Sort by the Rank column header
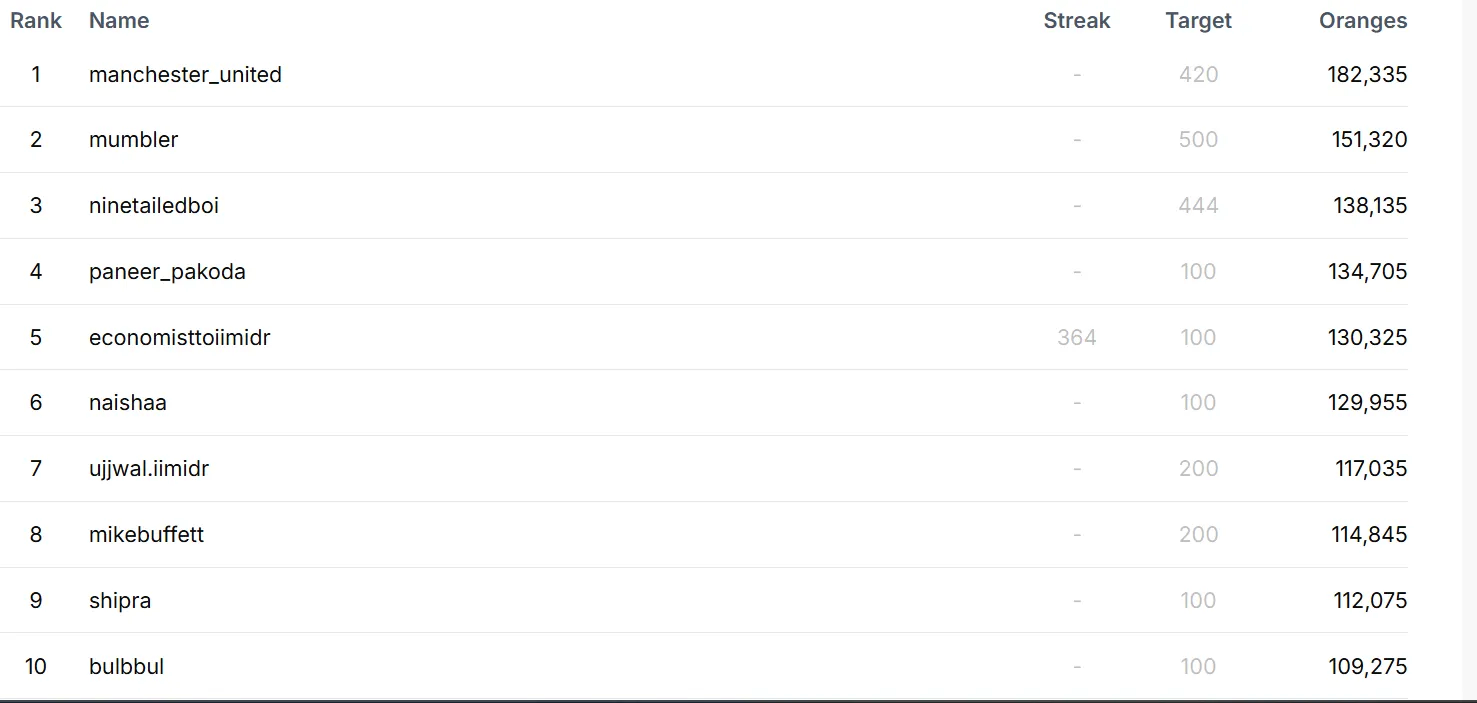Viewport: 1477px width, 703px height. pyautogui.click(x=36, y=21)
